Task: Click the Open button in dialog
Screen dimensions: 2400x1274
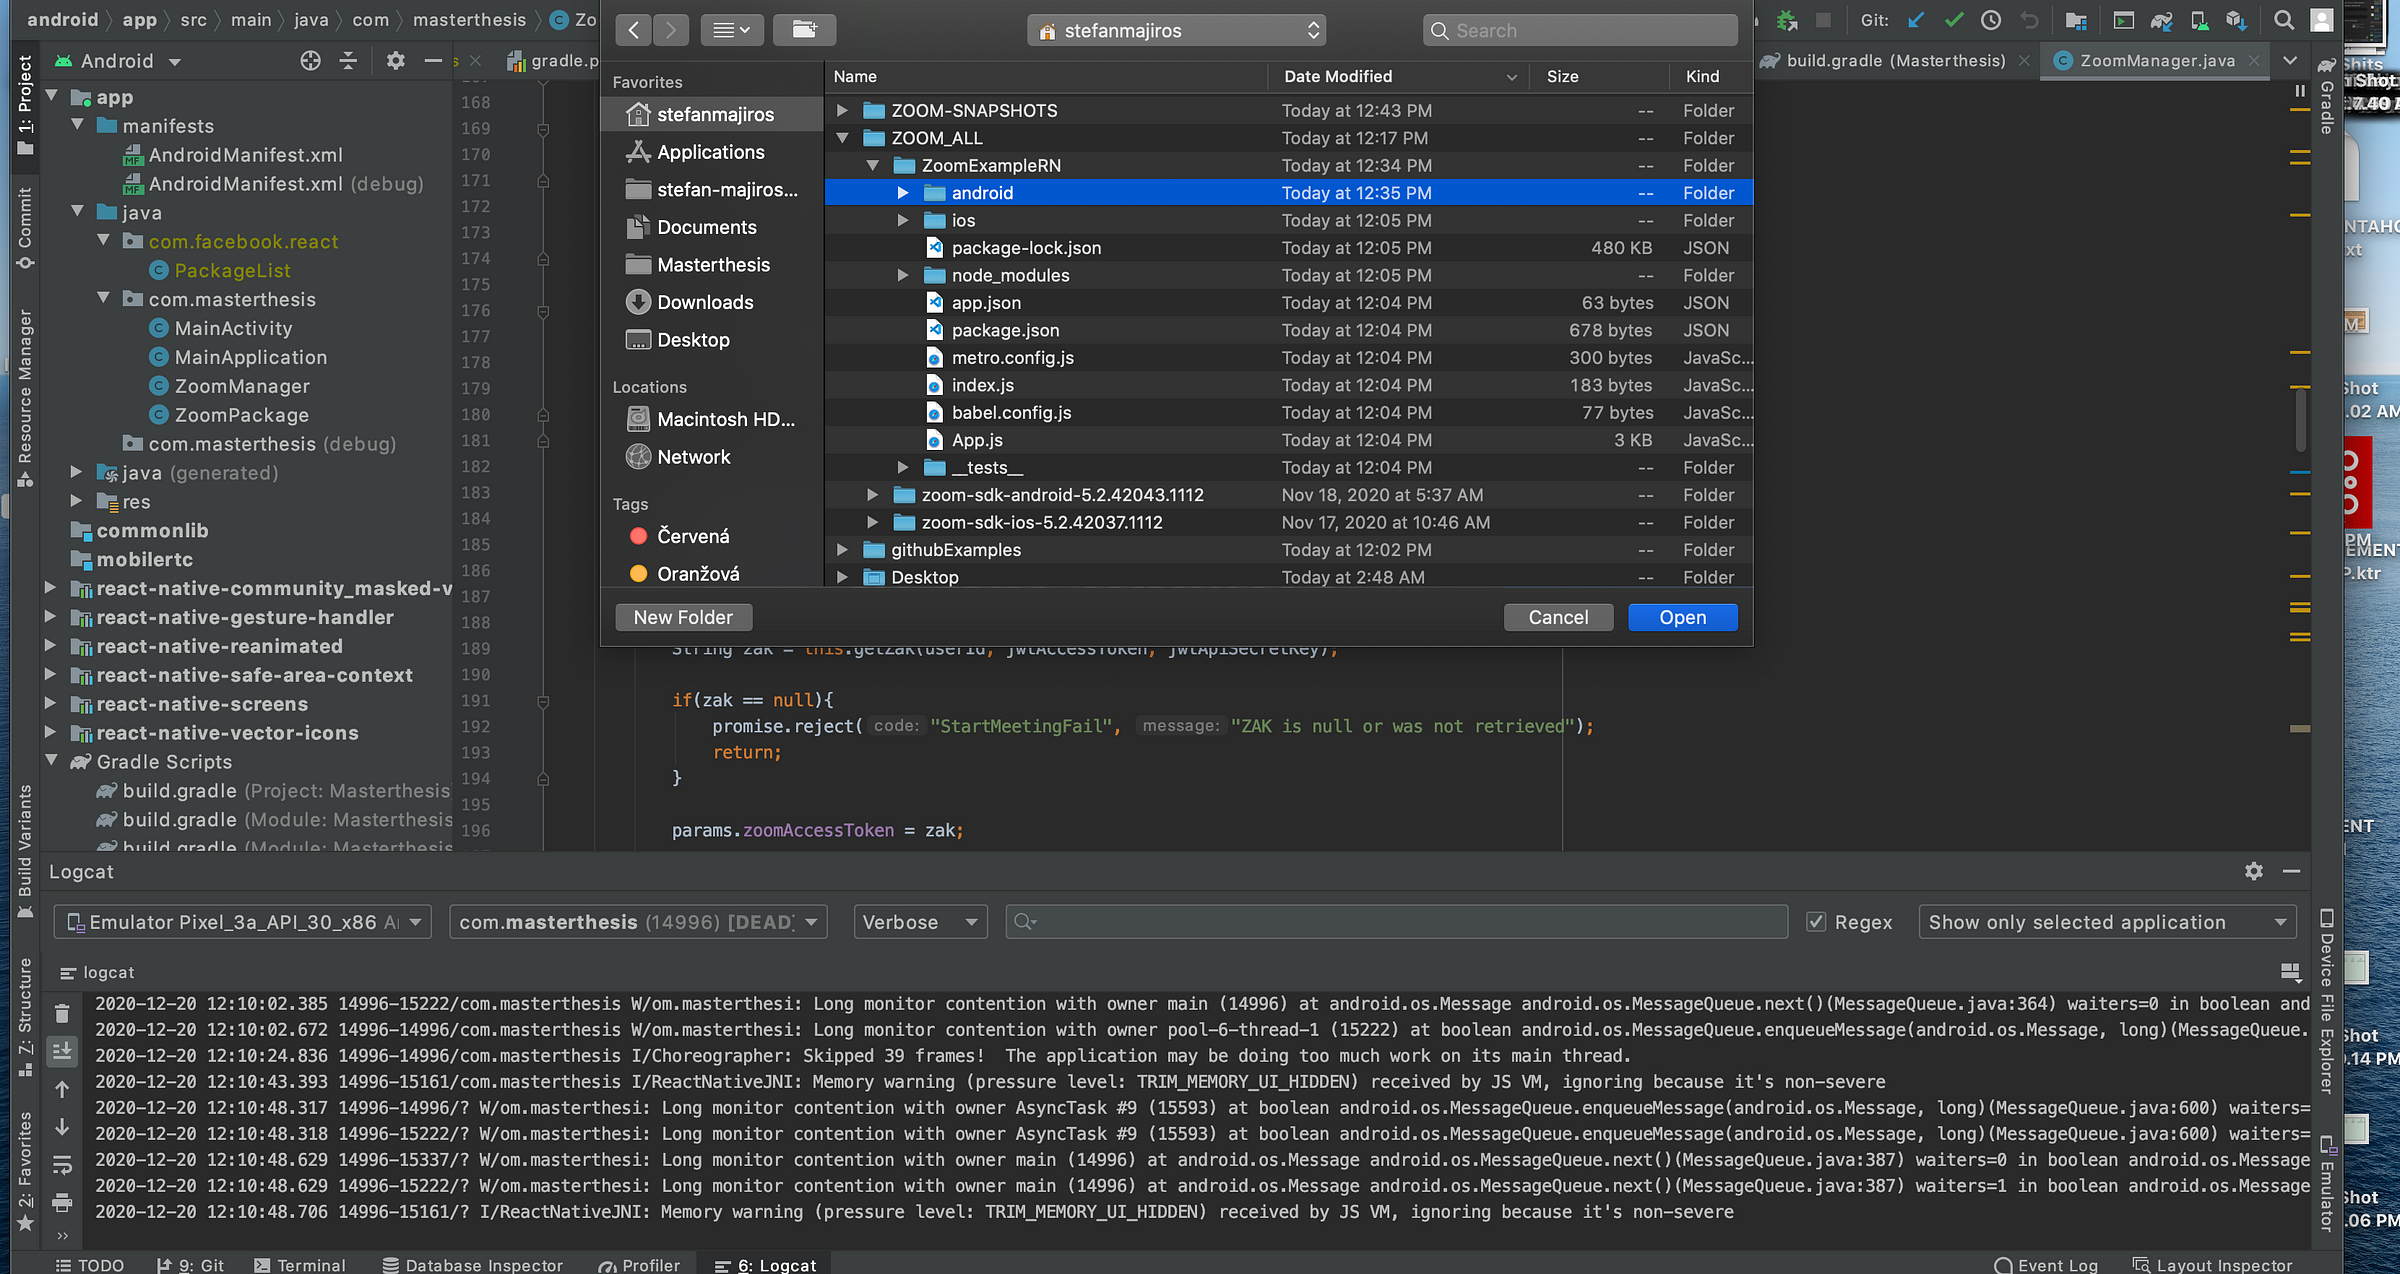Action: pos(1682,617)
